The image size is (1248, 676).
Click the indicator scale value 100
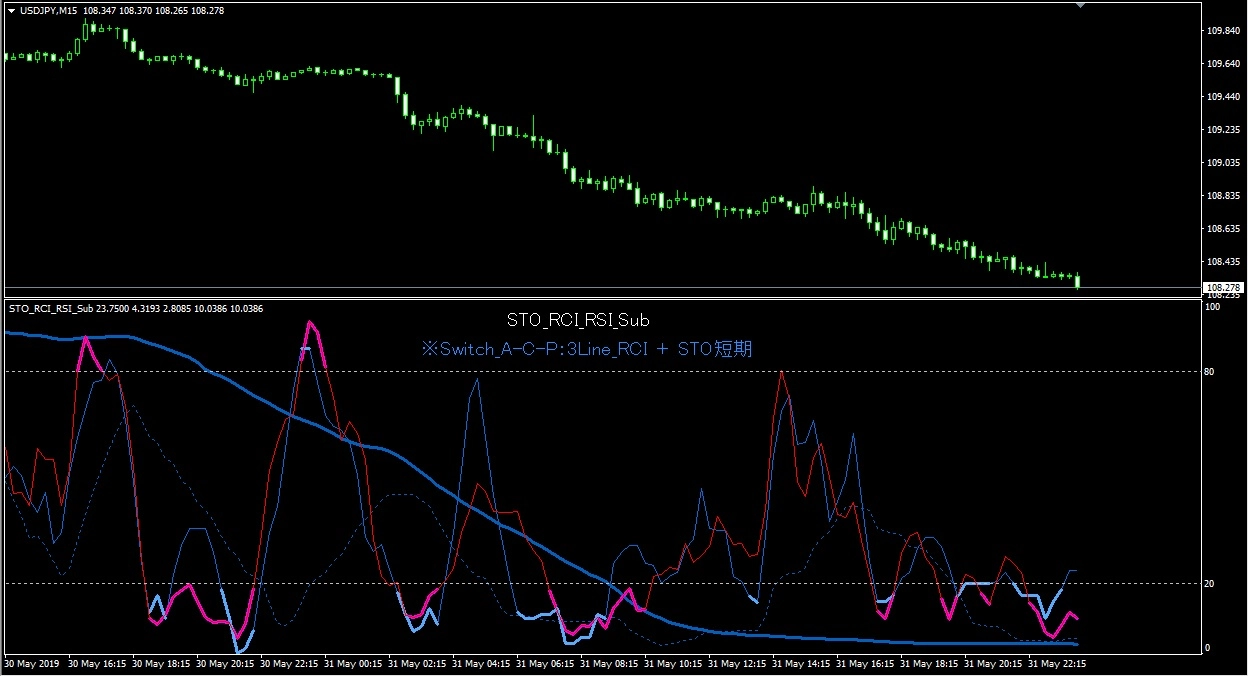point(1214,307)
